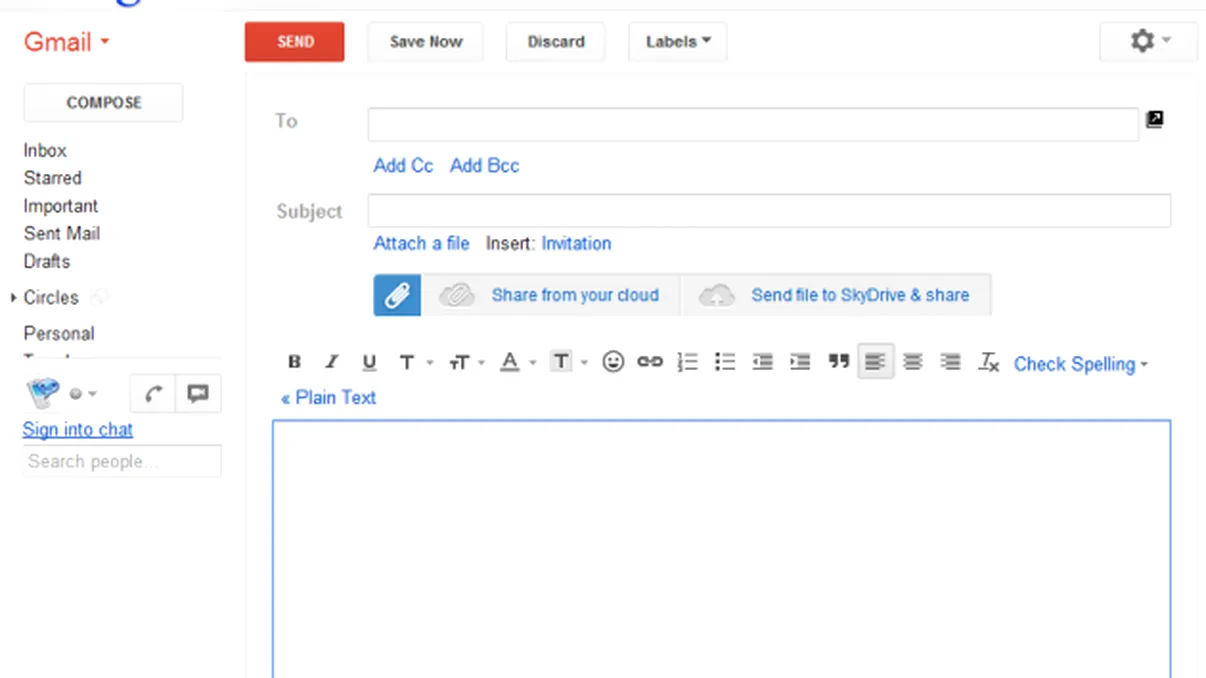Screen dimensions: 1206x678
Task: Toggle underline formatting
Action: (369, 362)
